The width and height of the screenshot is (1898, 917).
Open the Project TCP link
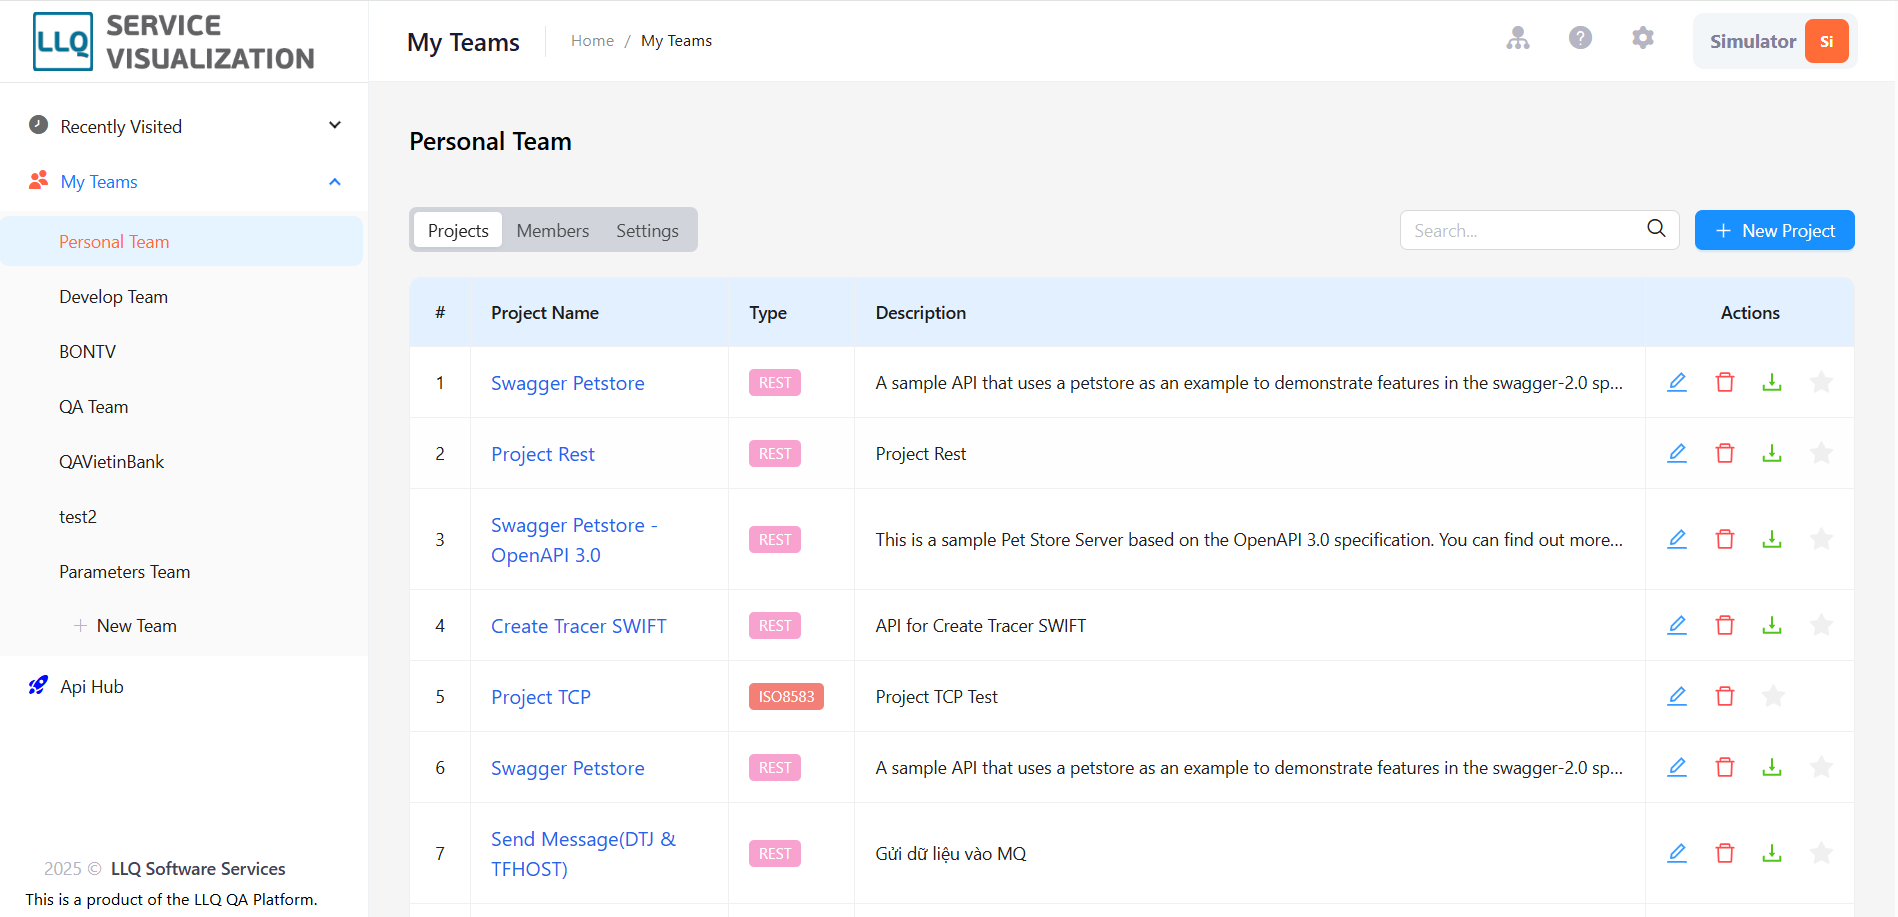(x=541, y=697)
